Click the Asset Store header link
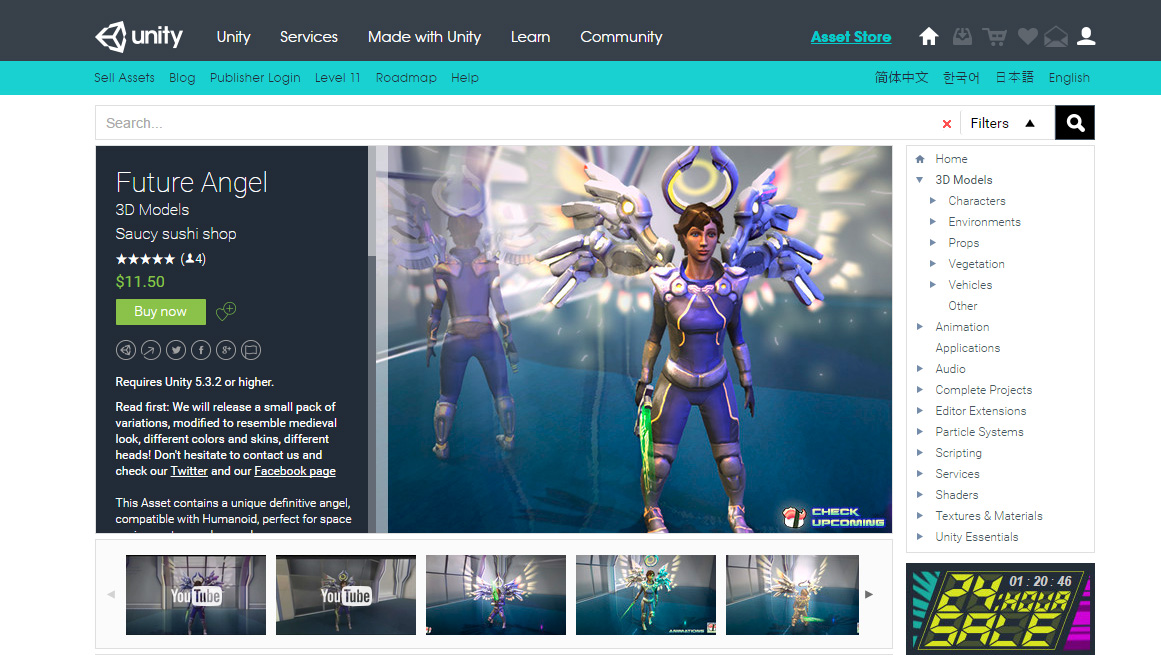Image resolution: width=1161 pixels, height=655 pixels. coord(851,37)
